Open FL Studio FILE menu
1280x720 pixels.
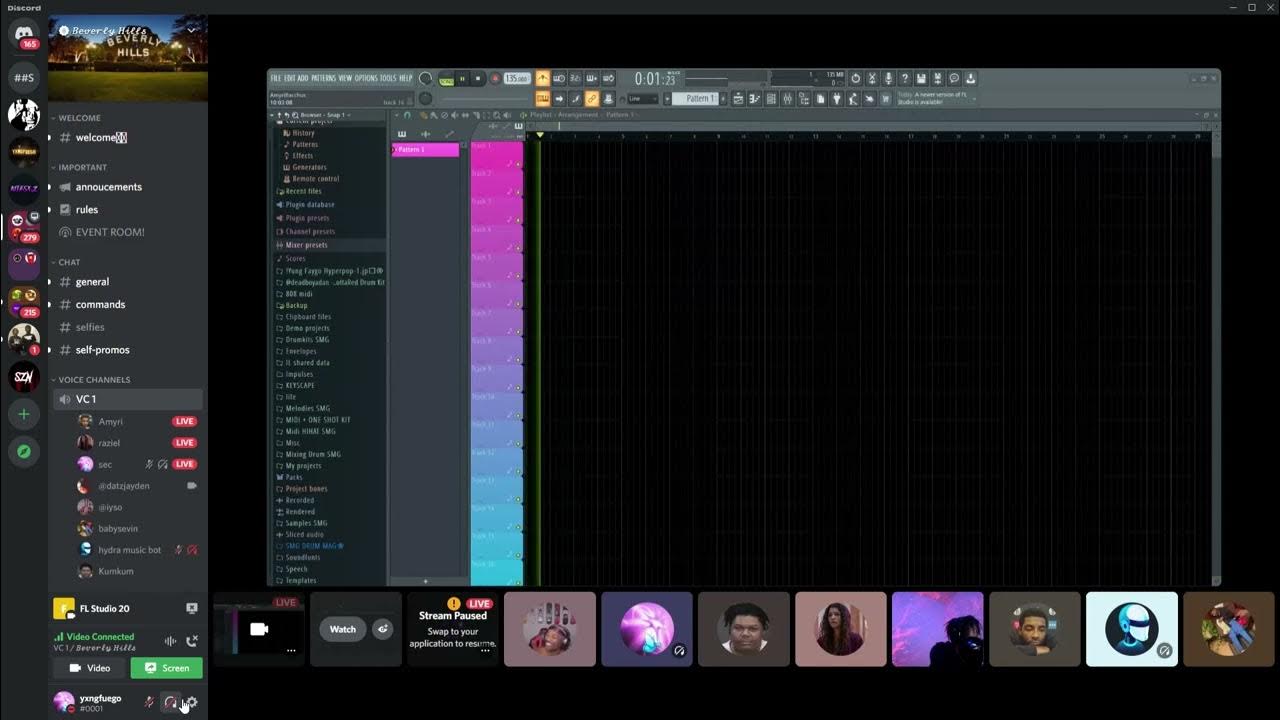click(x=275, y=78)
